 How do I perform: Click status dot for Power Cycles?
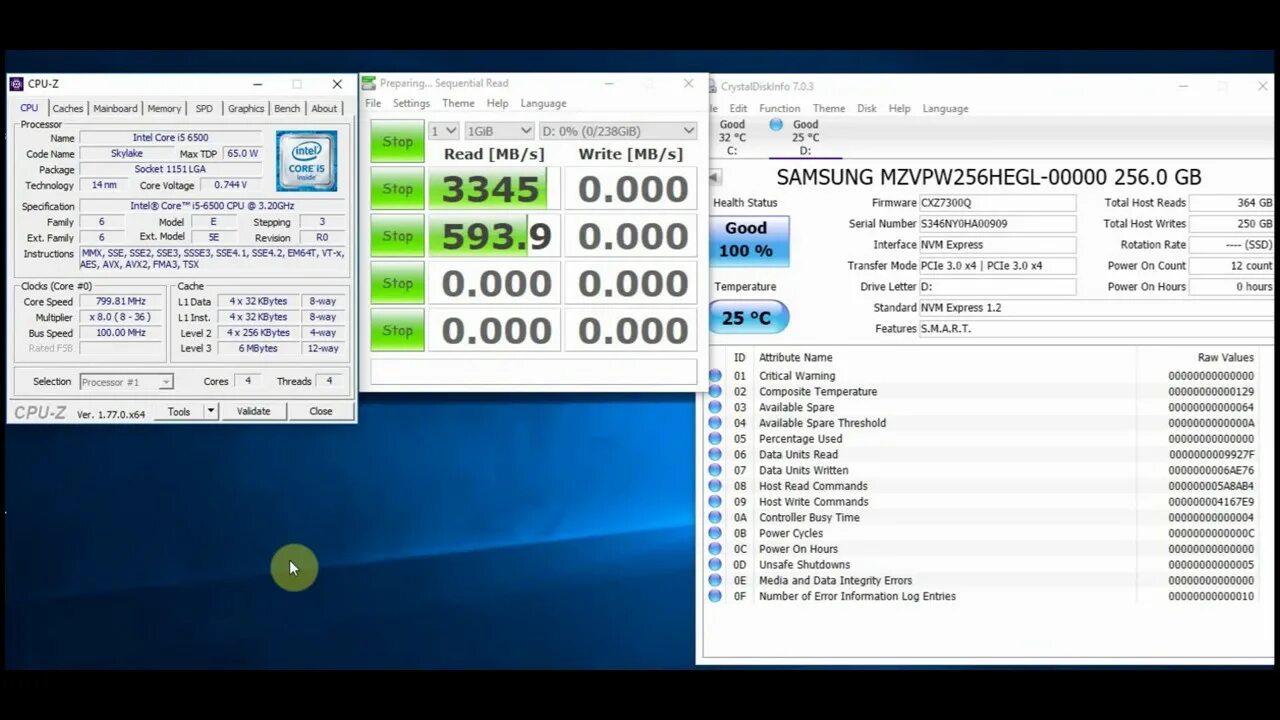[715, 533]
